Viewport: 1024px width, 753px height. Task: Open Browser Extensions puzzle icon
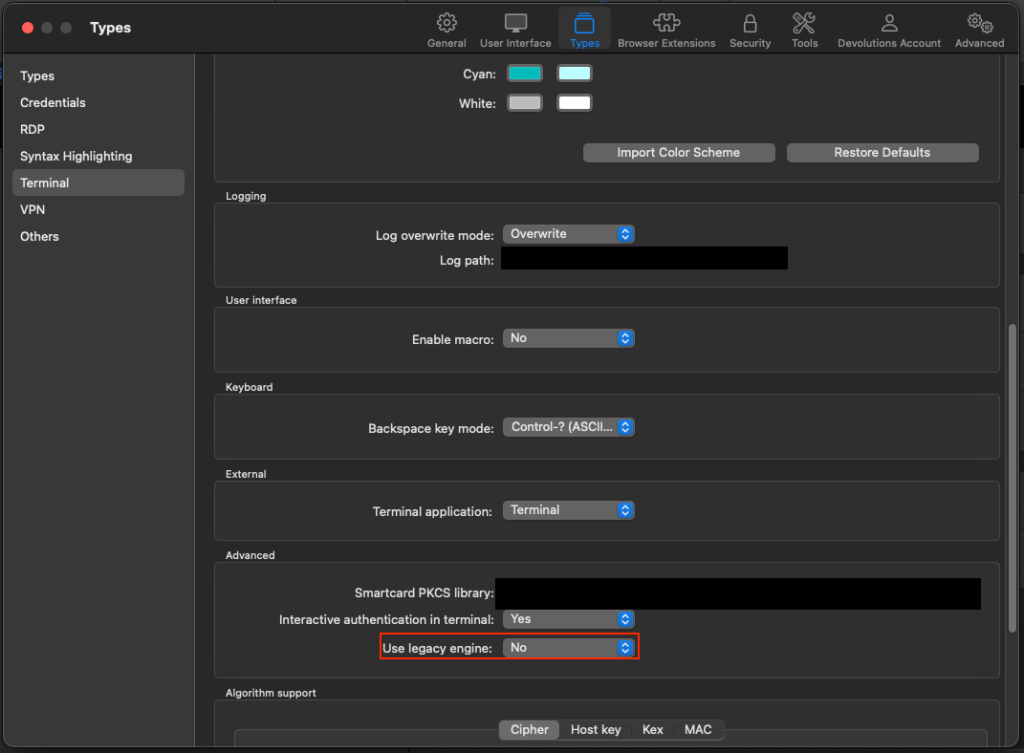pyautogui.click(x=666, y=24)
